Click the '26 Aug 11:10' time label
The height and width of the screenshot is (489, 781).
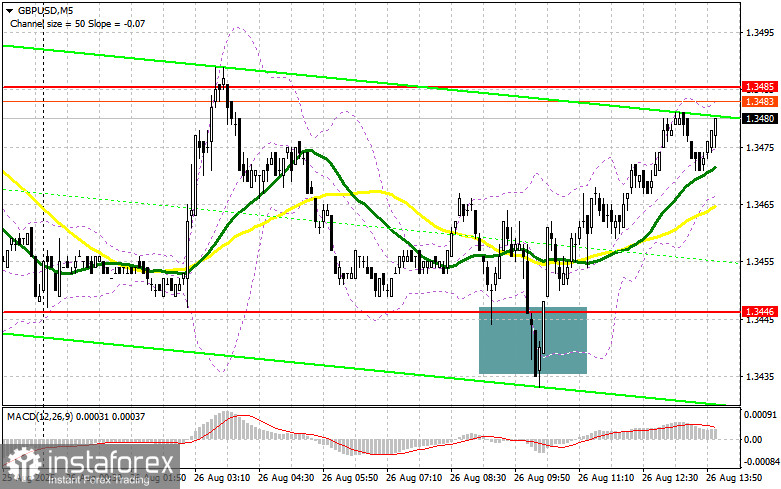point(606,478)
